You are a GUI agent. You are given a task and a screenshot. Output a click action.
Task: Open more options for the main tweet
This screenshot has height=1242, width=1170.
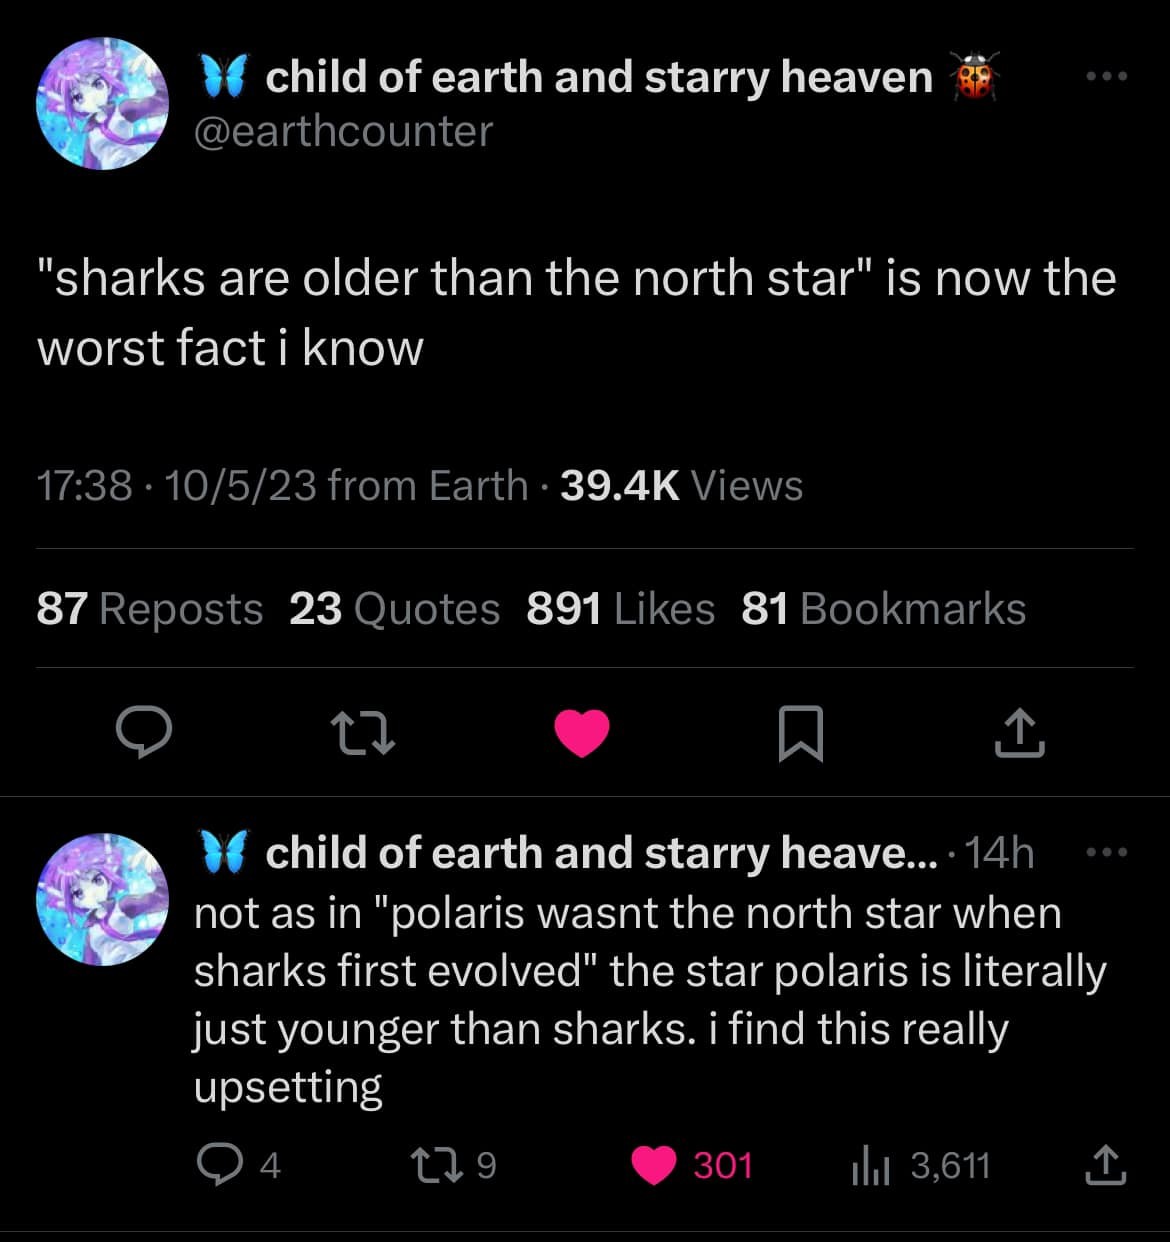pos(1108,76)
